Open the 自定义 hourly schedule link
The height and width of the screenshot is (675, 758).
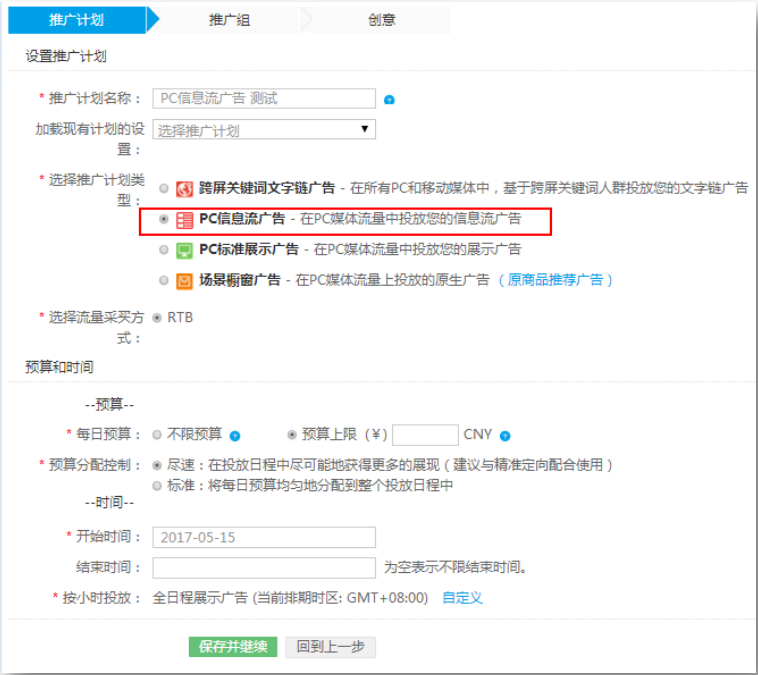pos(462,598)
